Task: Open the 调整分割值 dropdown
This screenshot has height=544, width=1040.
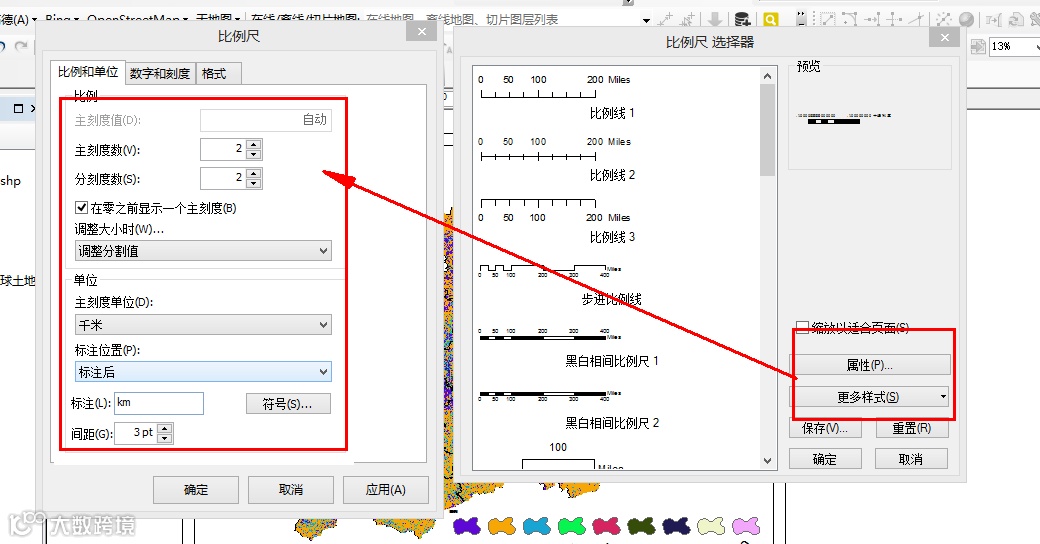Action: 203,251
